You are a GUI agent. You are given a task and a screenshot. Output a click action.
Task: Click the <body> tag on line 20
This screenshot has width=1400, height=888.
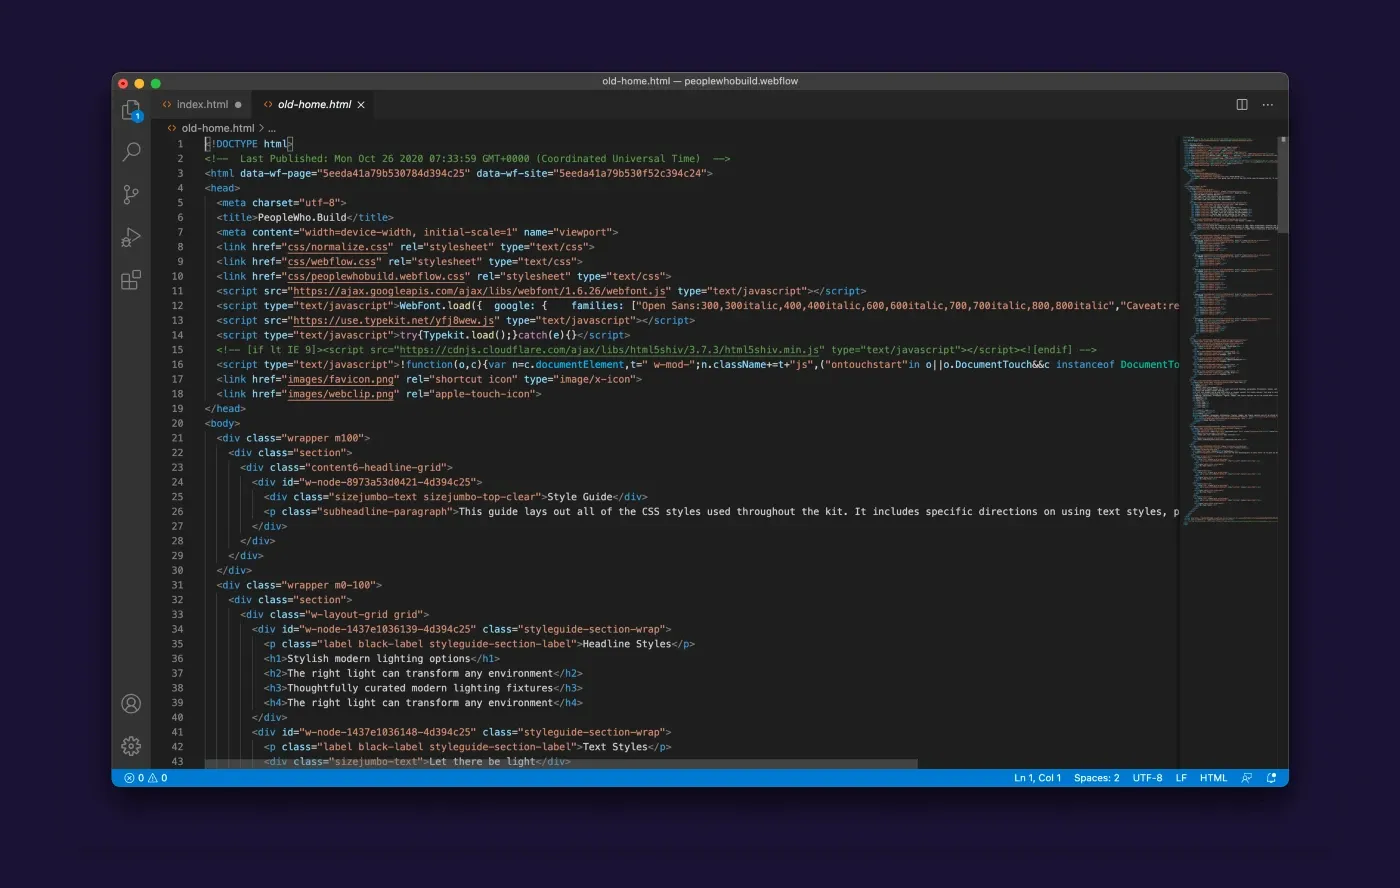[222, 424]
